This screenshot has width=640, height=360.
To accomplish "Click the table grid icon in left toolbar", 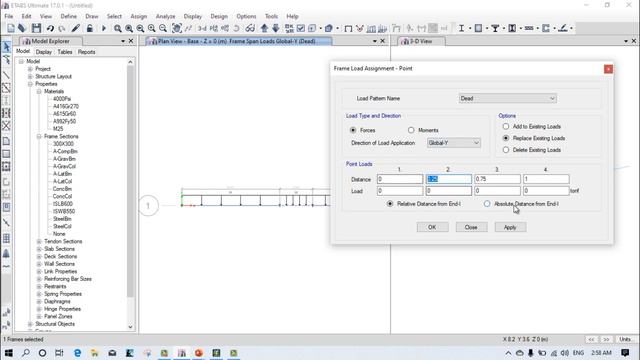I will tap(6, 238).
